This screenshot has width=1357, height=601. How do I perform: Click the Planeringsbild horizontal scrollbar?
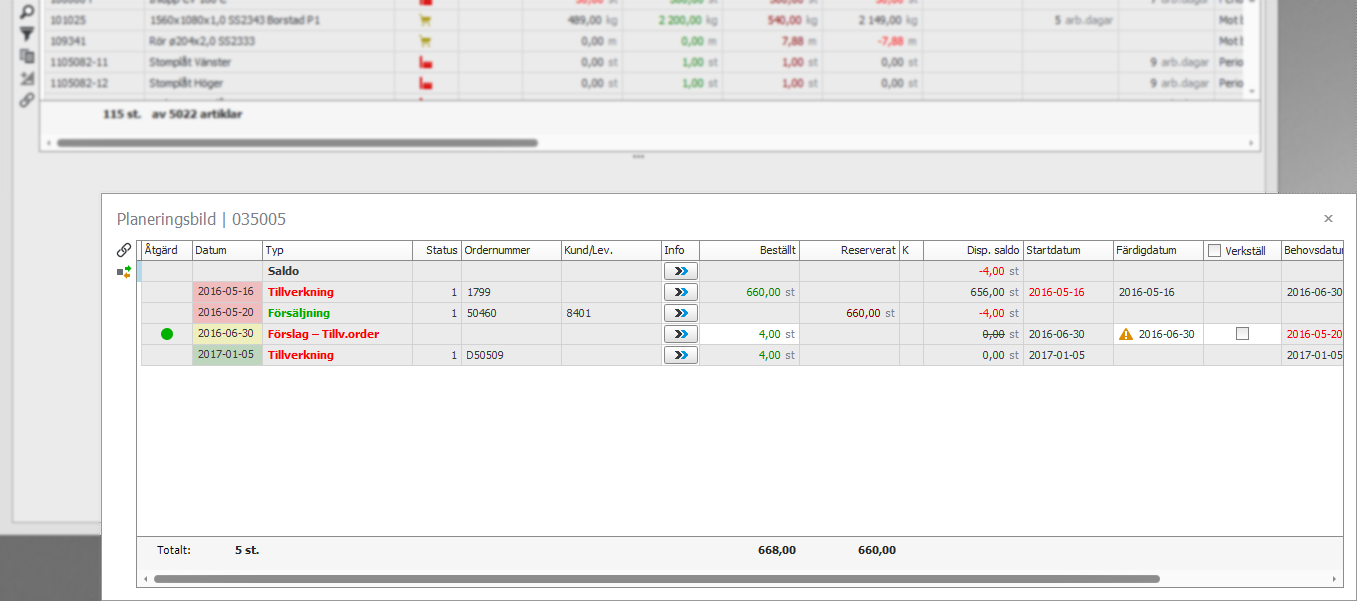click(656, 579)
